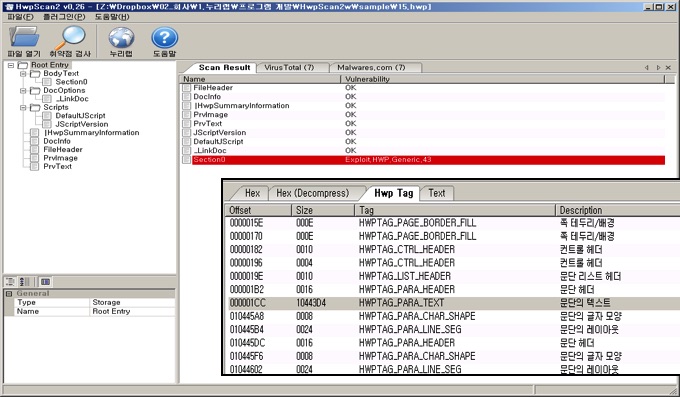The image size is (680, 397).
Task: Open the Hex (Decompress) tab
Action: pos(313,193)
